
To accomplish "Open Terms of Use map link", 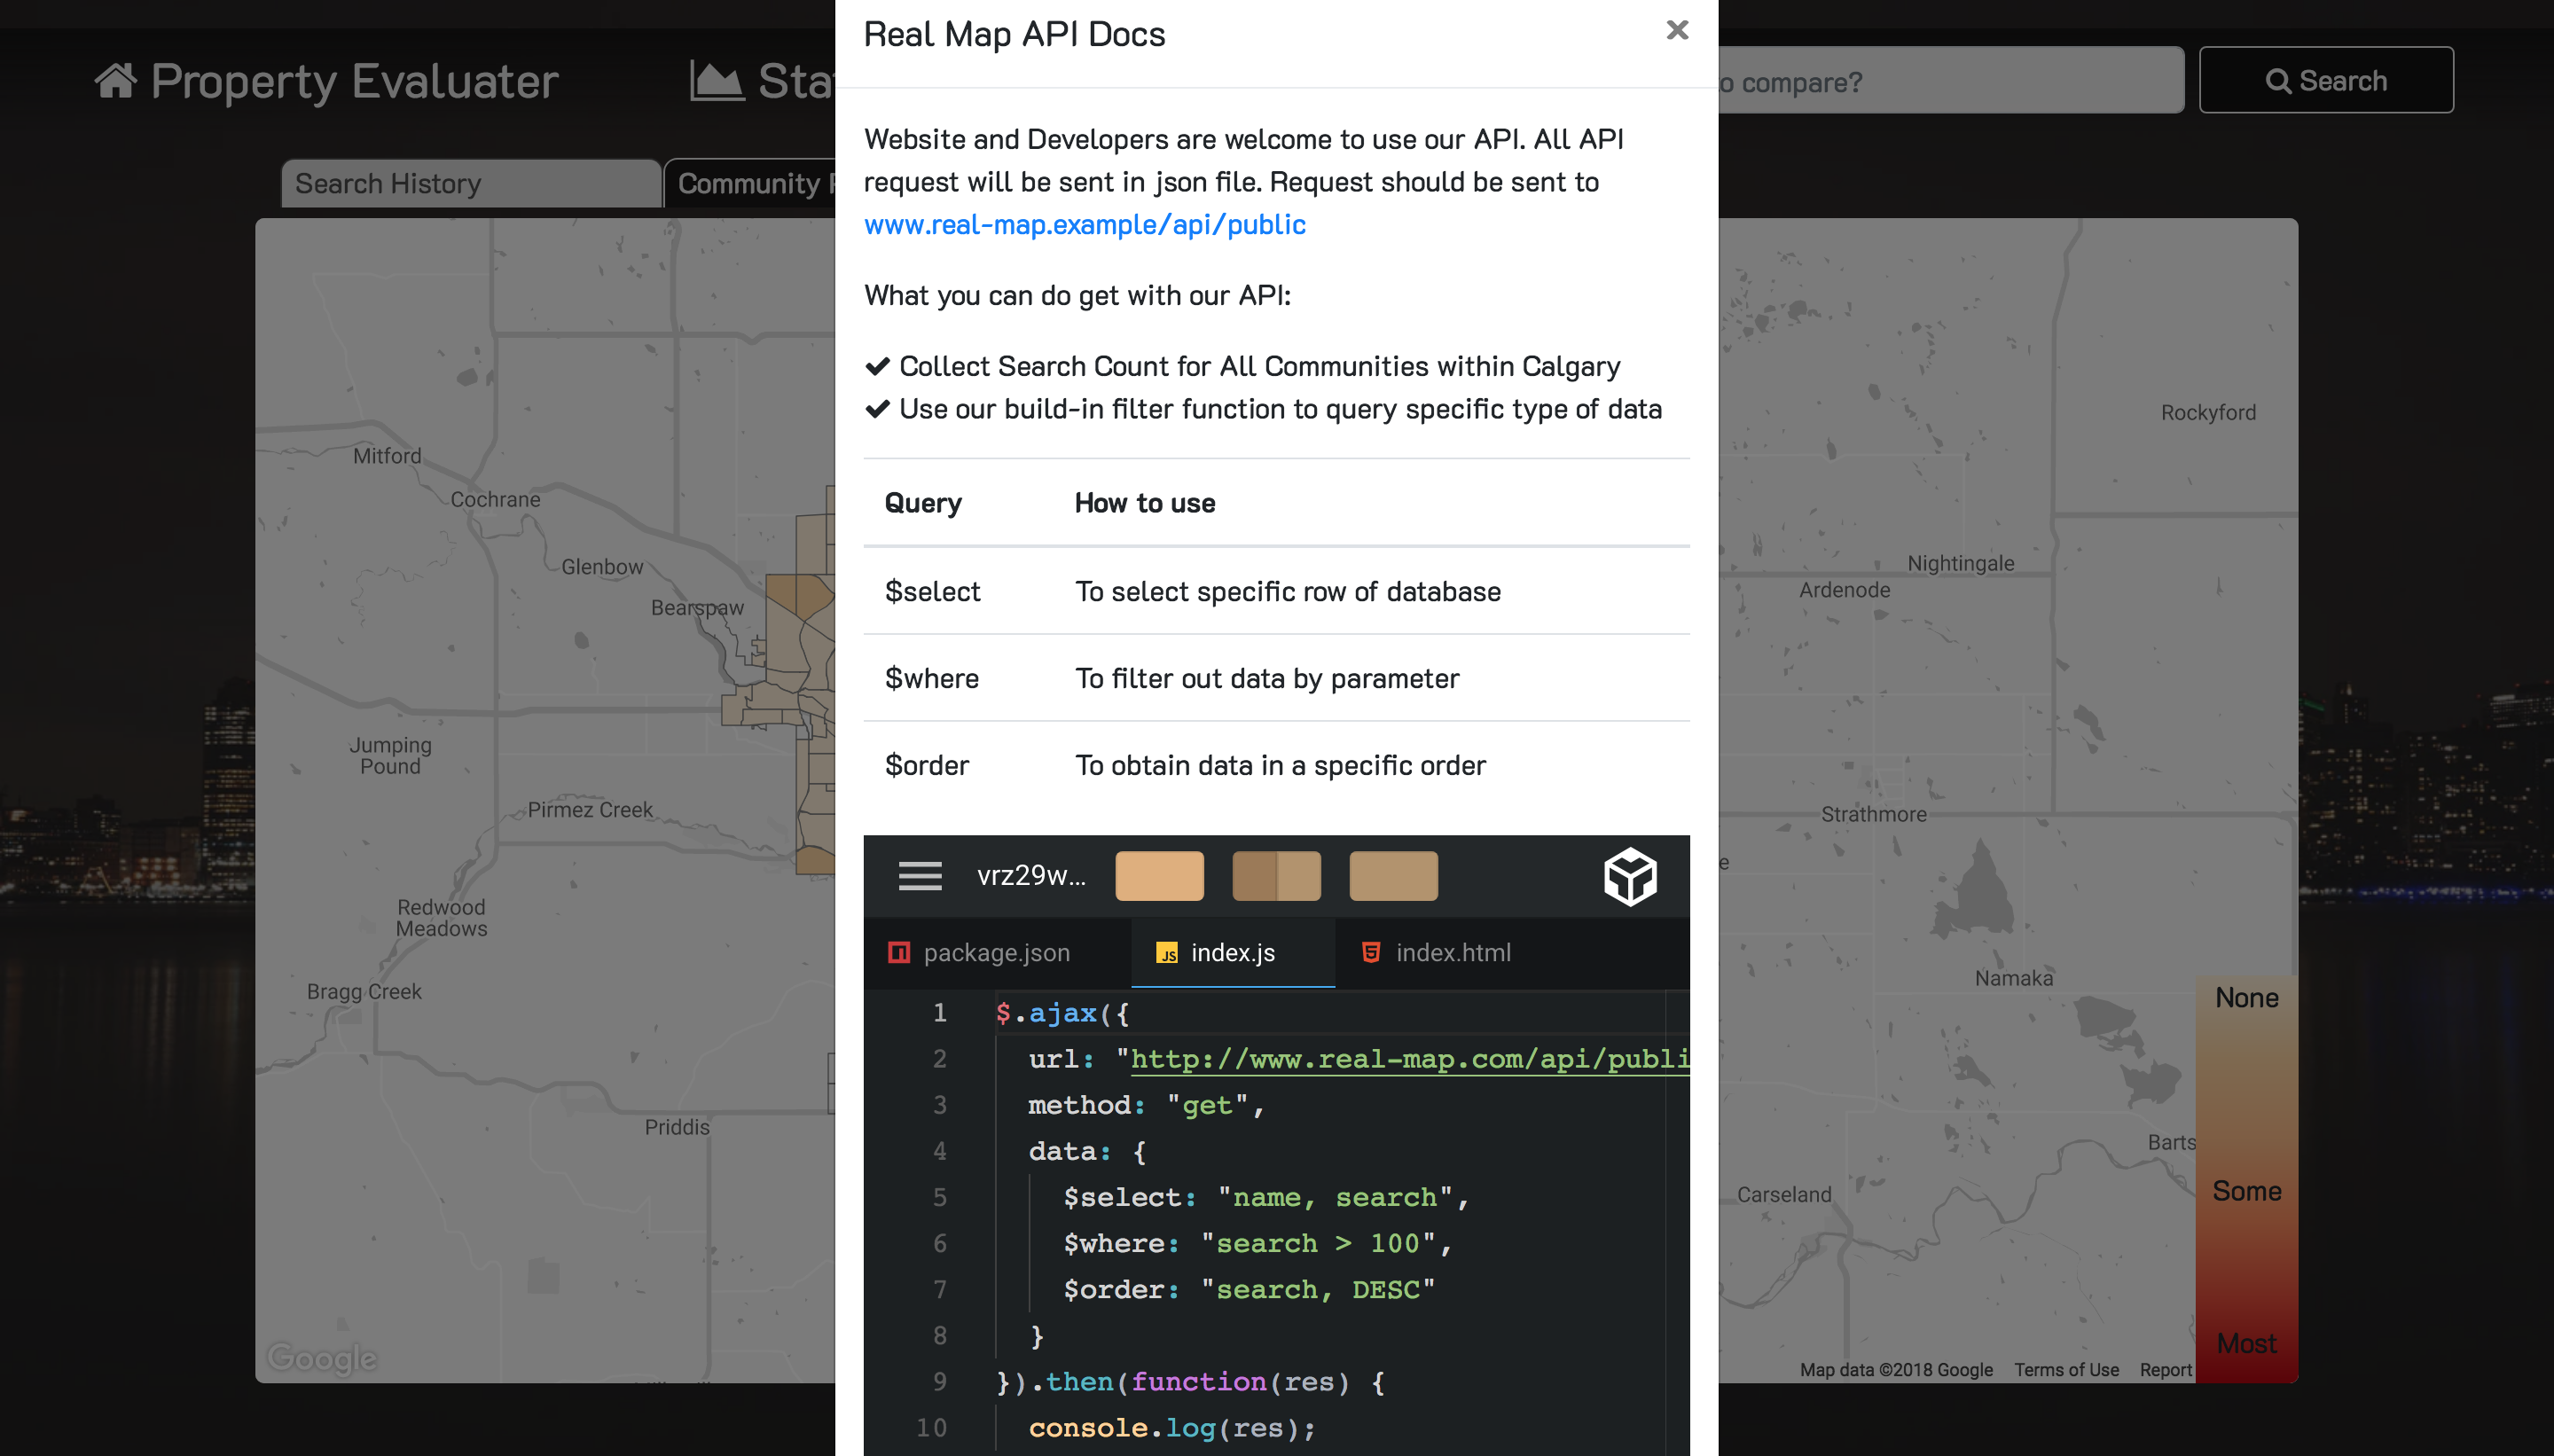I will tap(2066, 1369).
